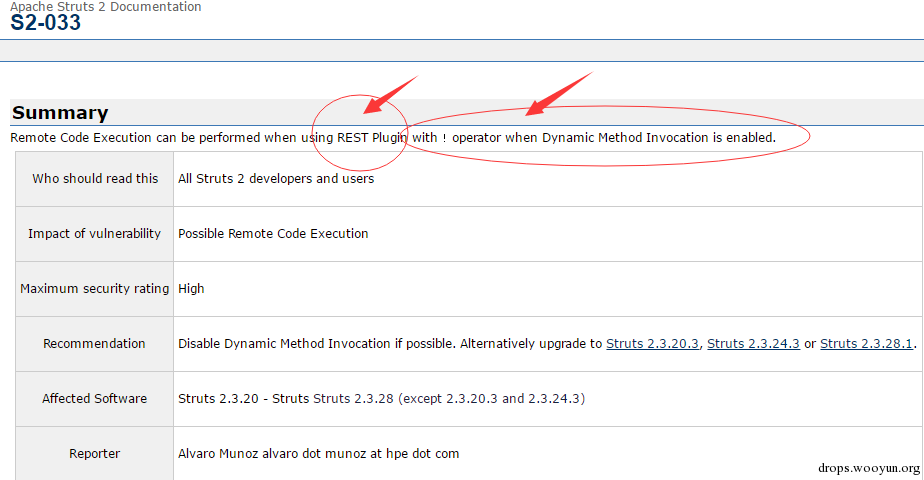Click the right red arrow above Dynamic Method Invocation
Image resolution: width=924 pixels, height=480 pixels.
coord(560,91)
